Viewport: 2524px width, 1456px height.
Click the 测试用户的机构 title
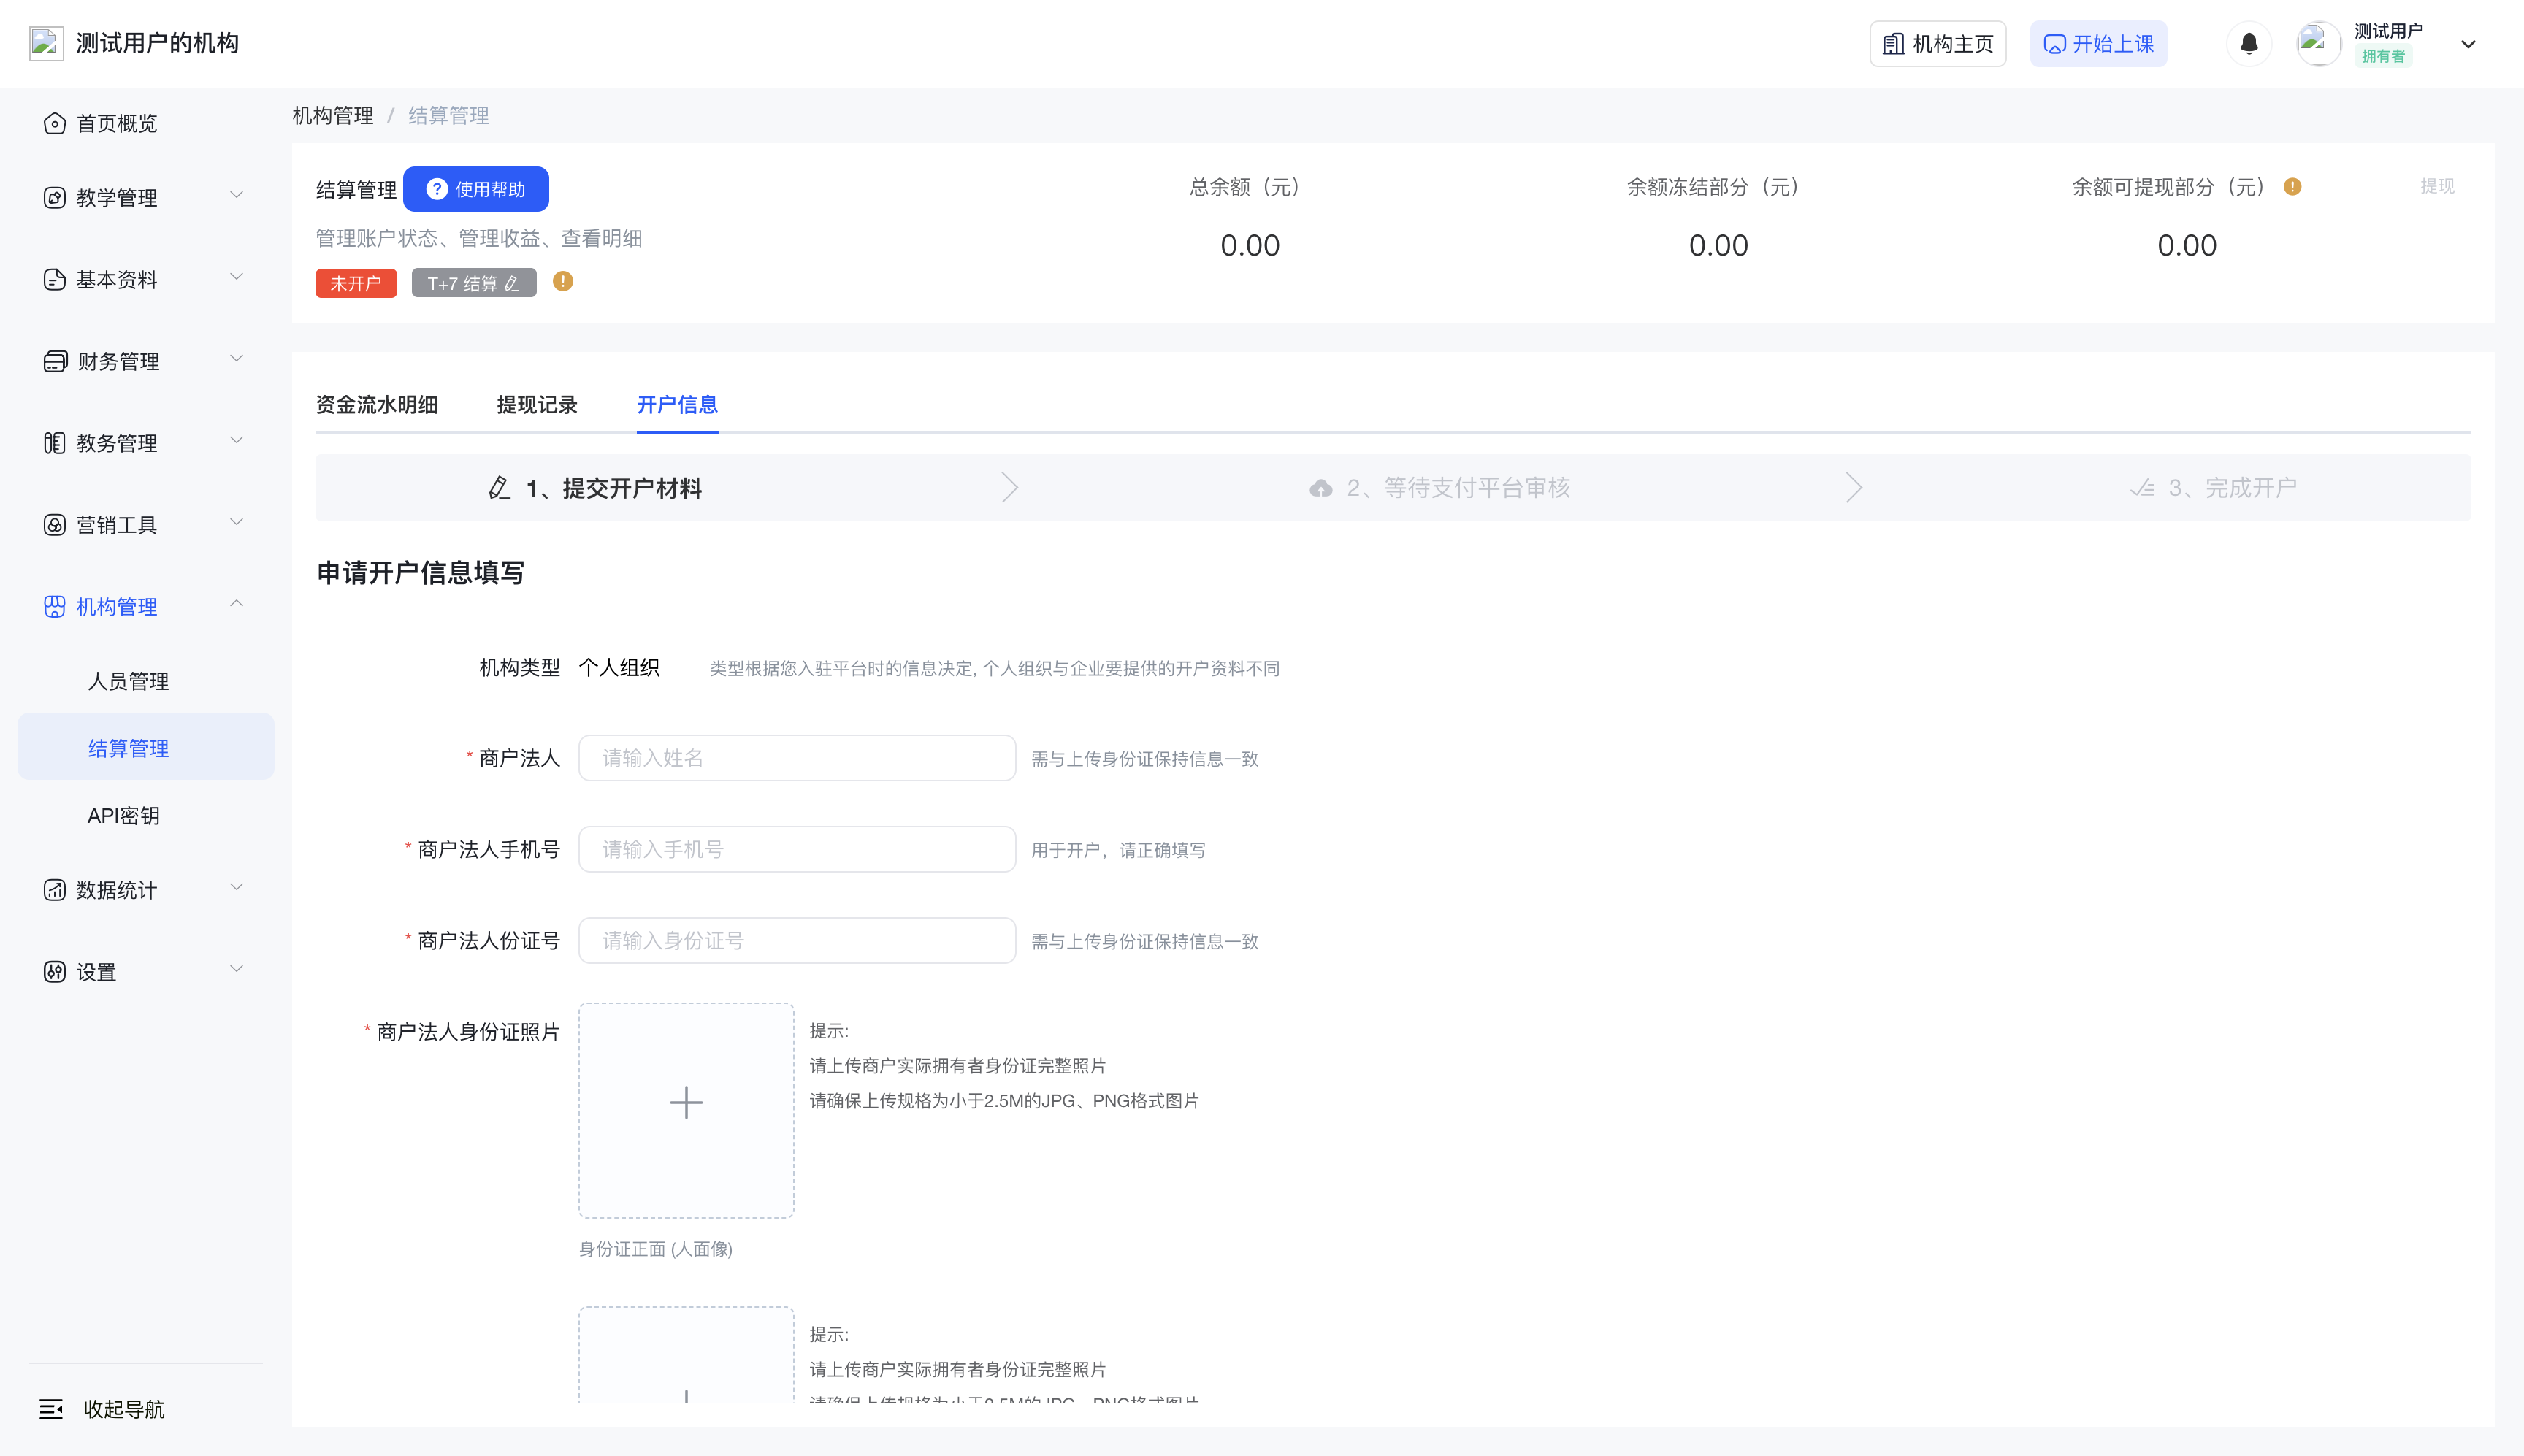pos(158,43)
